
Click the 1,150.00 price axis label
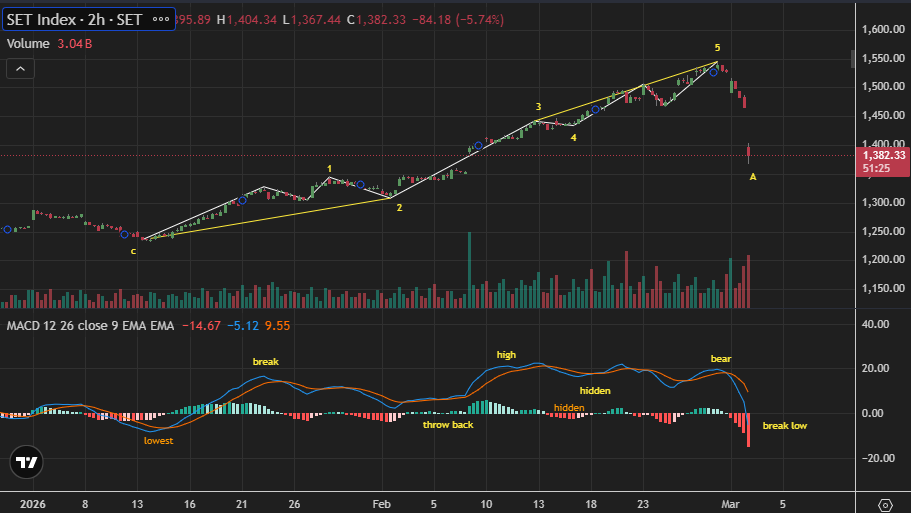tap(883, 288)
